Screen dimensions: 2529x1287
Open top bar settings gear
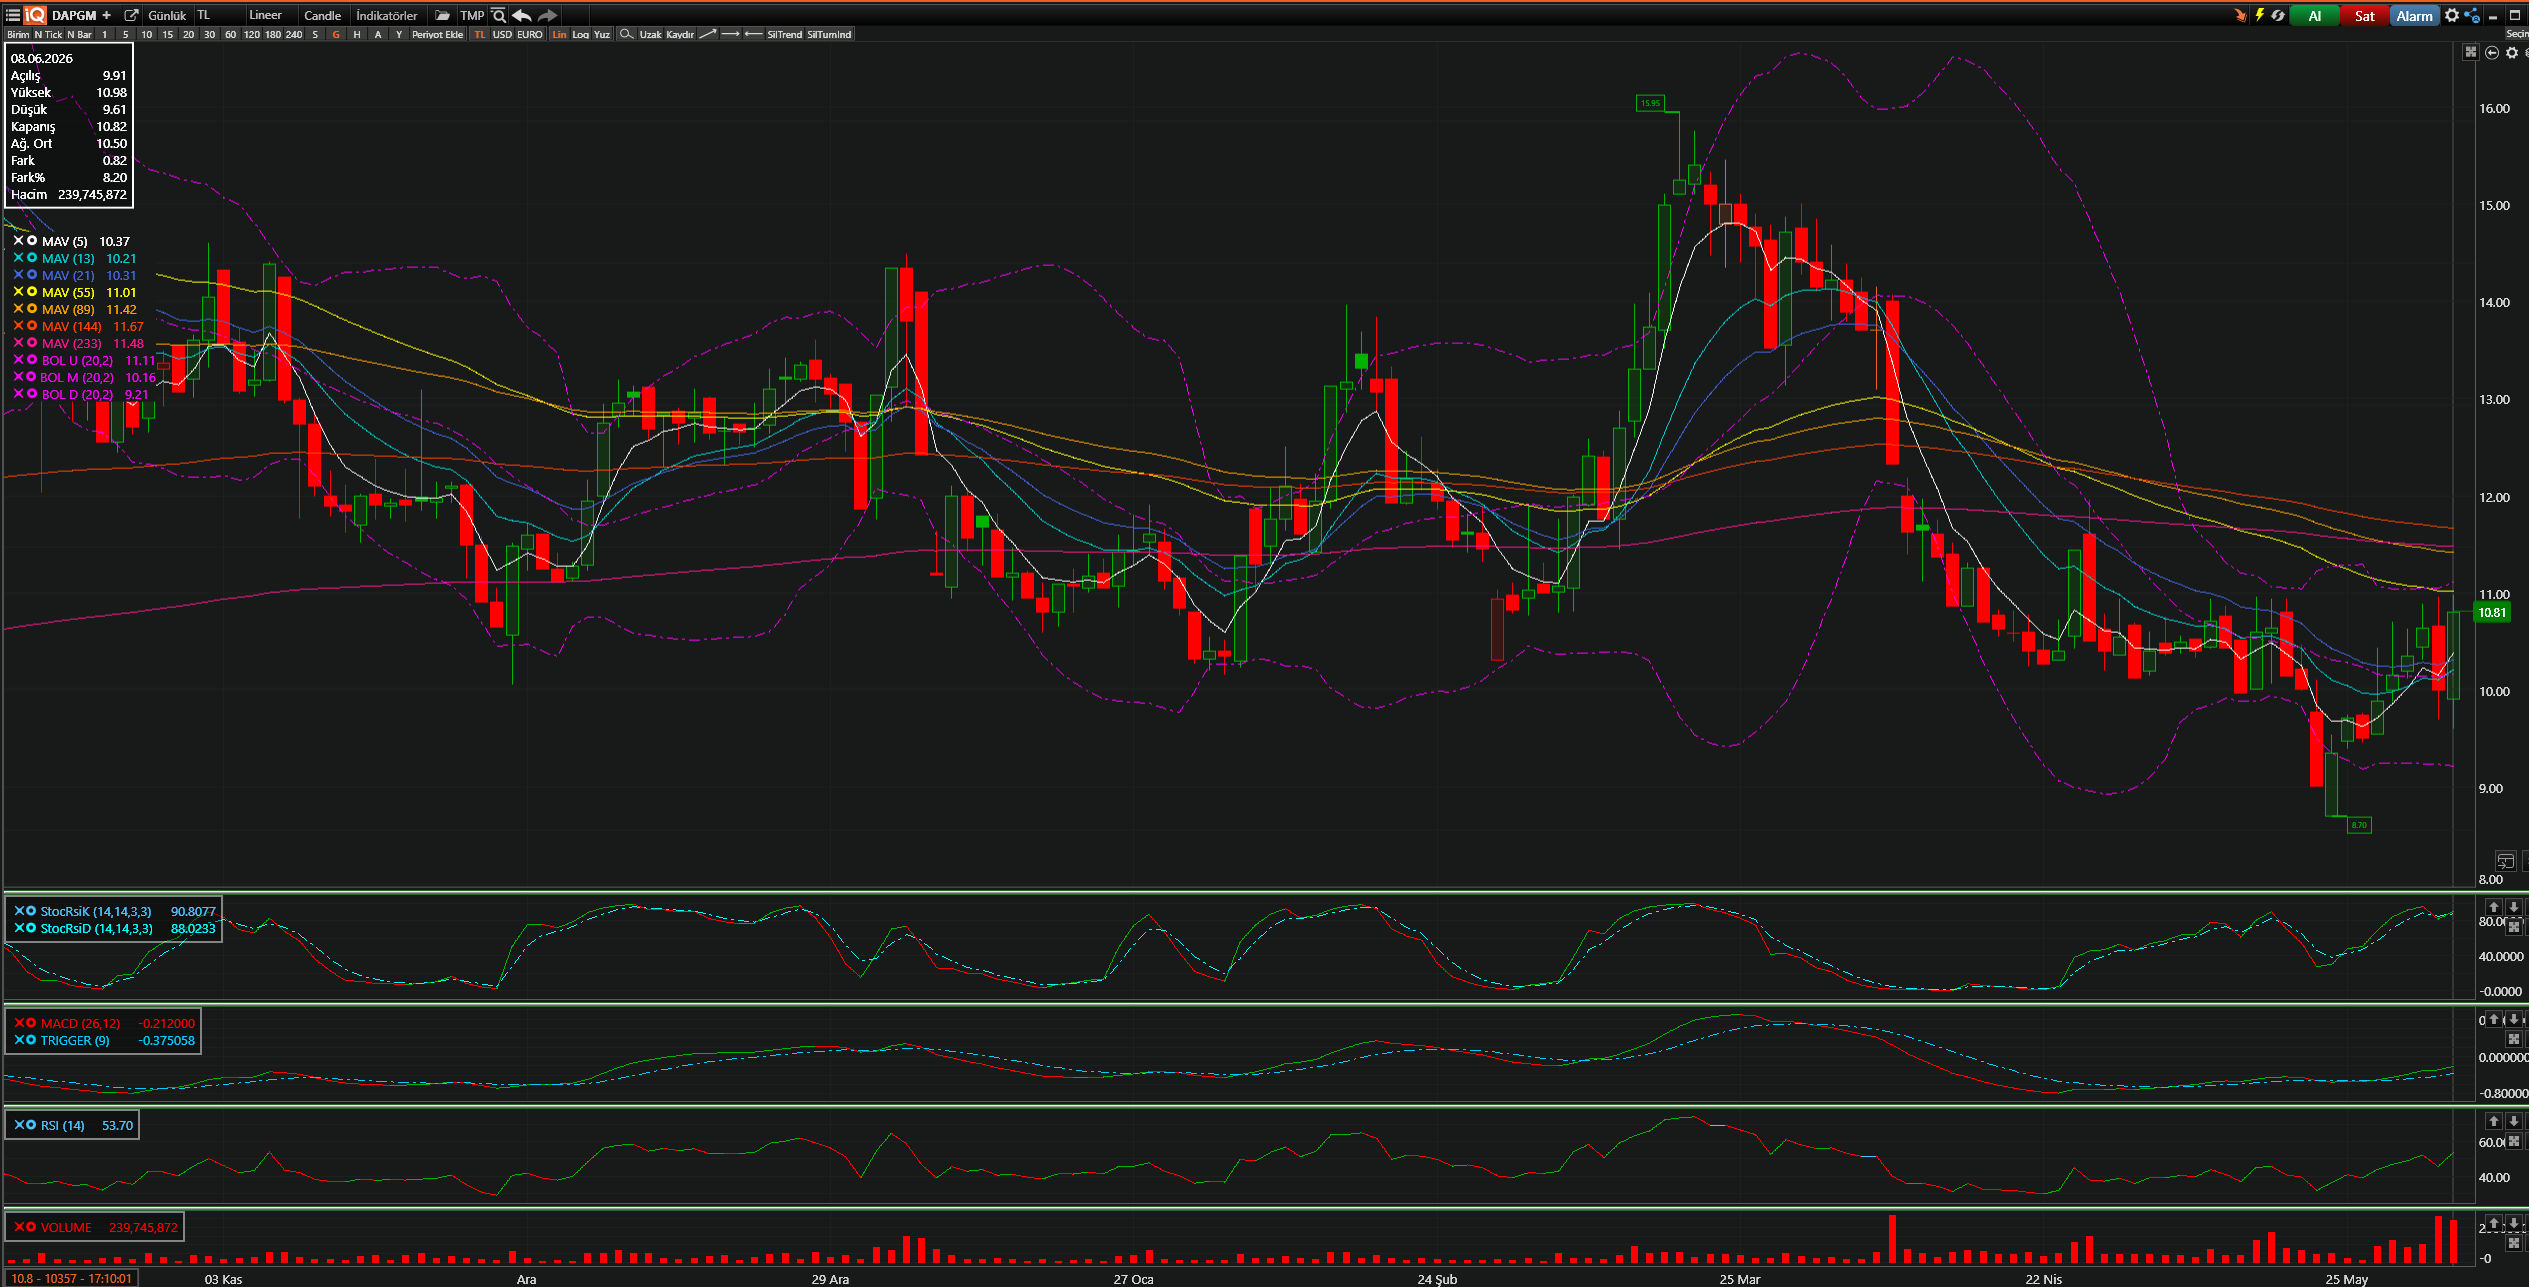pyautogui.click(x=2452, y=15)
